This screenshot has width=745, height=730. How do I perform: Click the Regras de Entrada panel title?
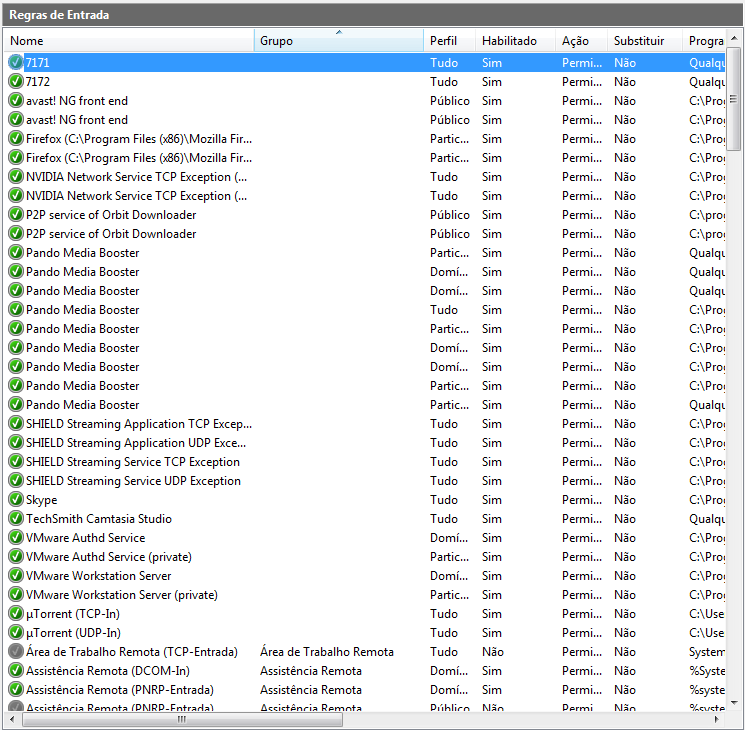click(59, 15)
